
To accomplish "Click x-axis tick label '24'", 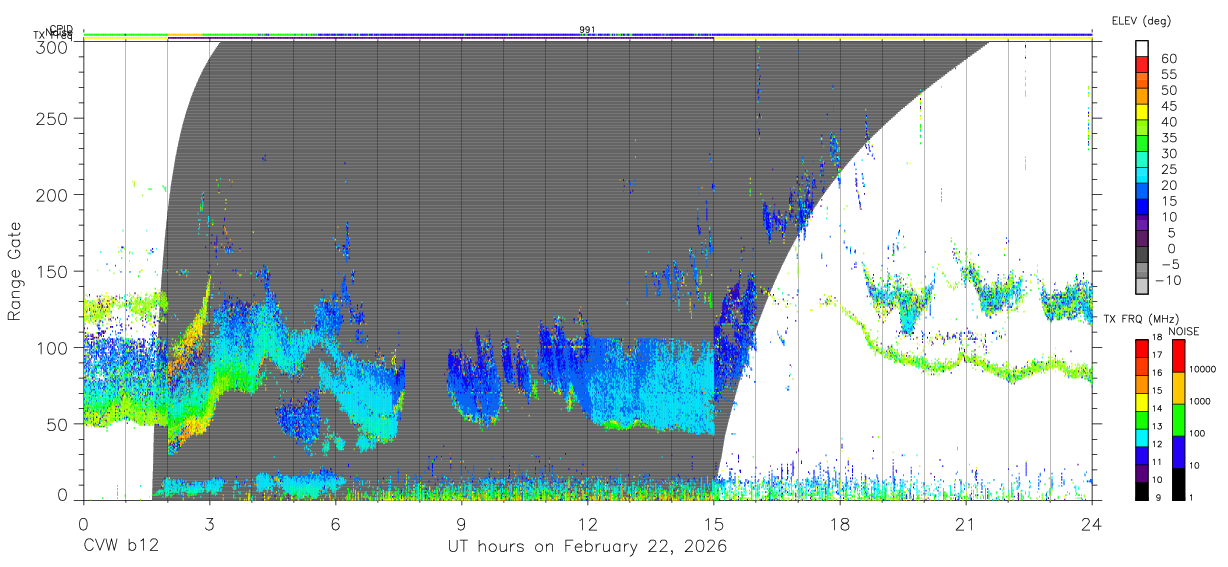I will [x=1091, y=524].
